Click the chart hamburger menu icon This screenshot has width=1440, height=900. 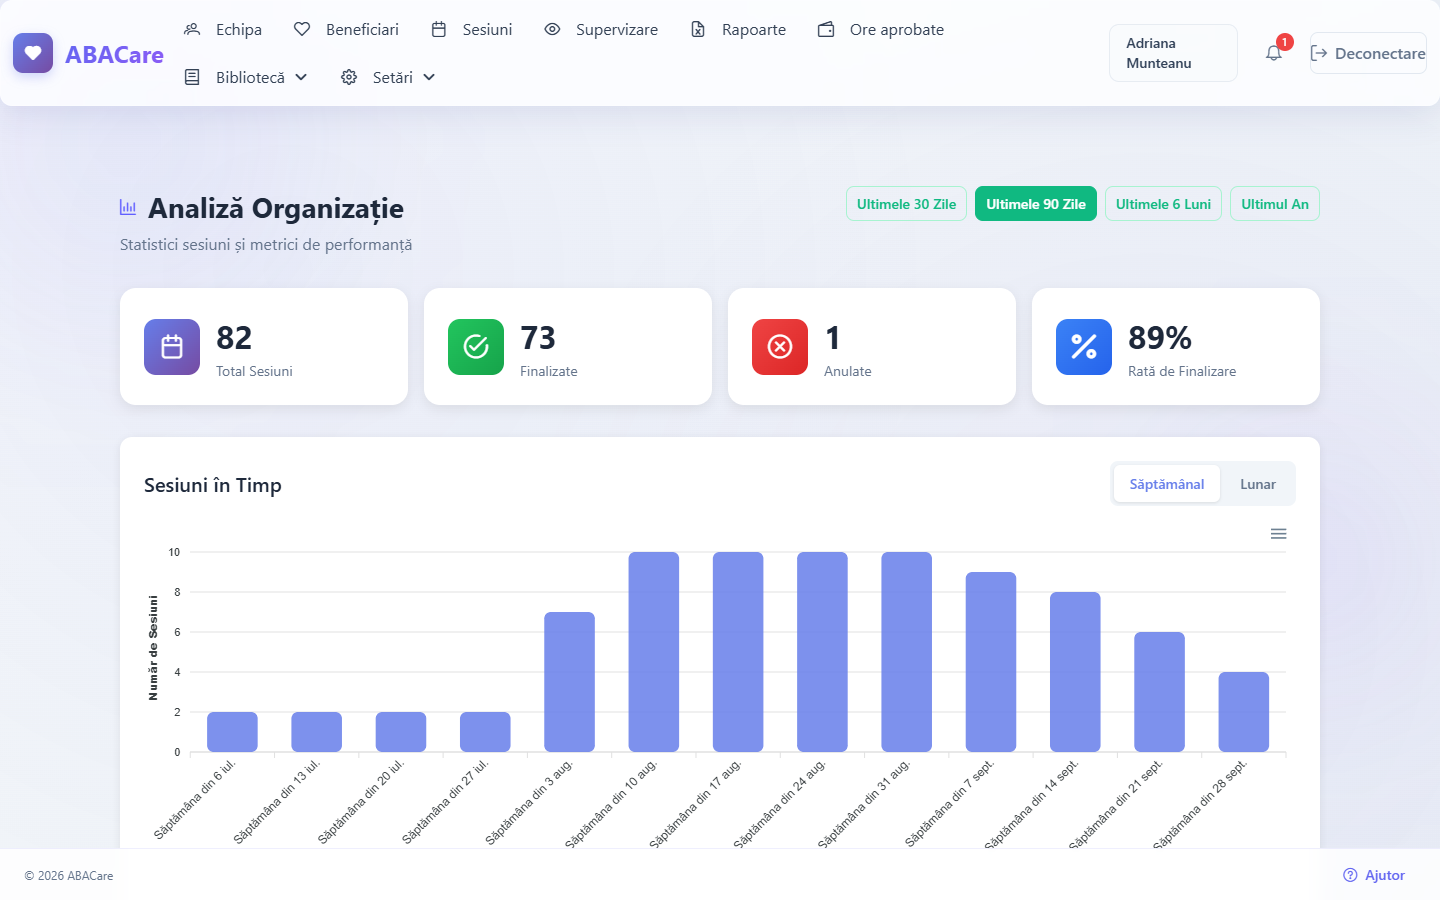[x=1278, y=534]
